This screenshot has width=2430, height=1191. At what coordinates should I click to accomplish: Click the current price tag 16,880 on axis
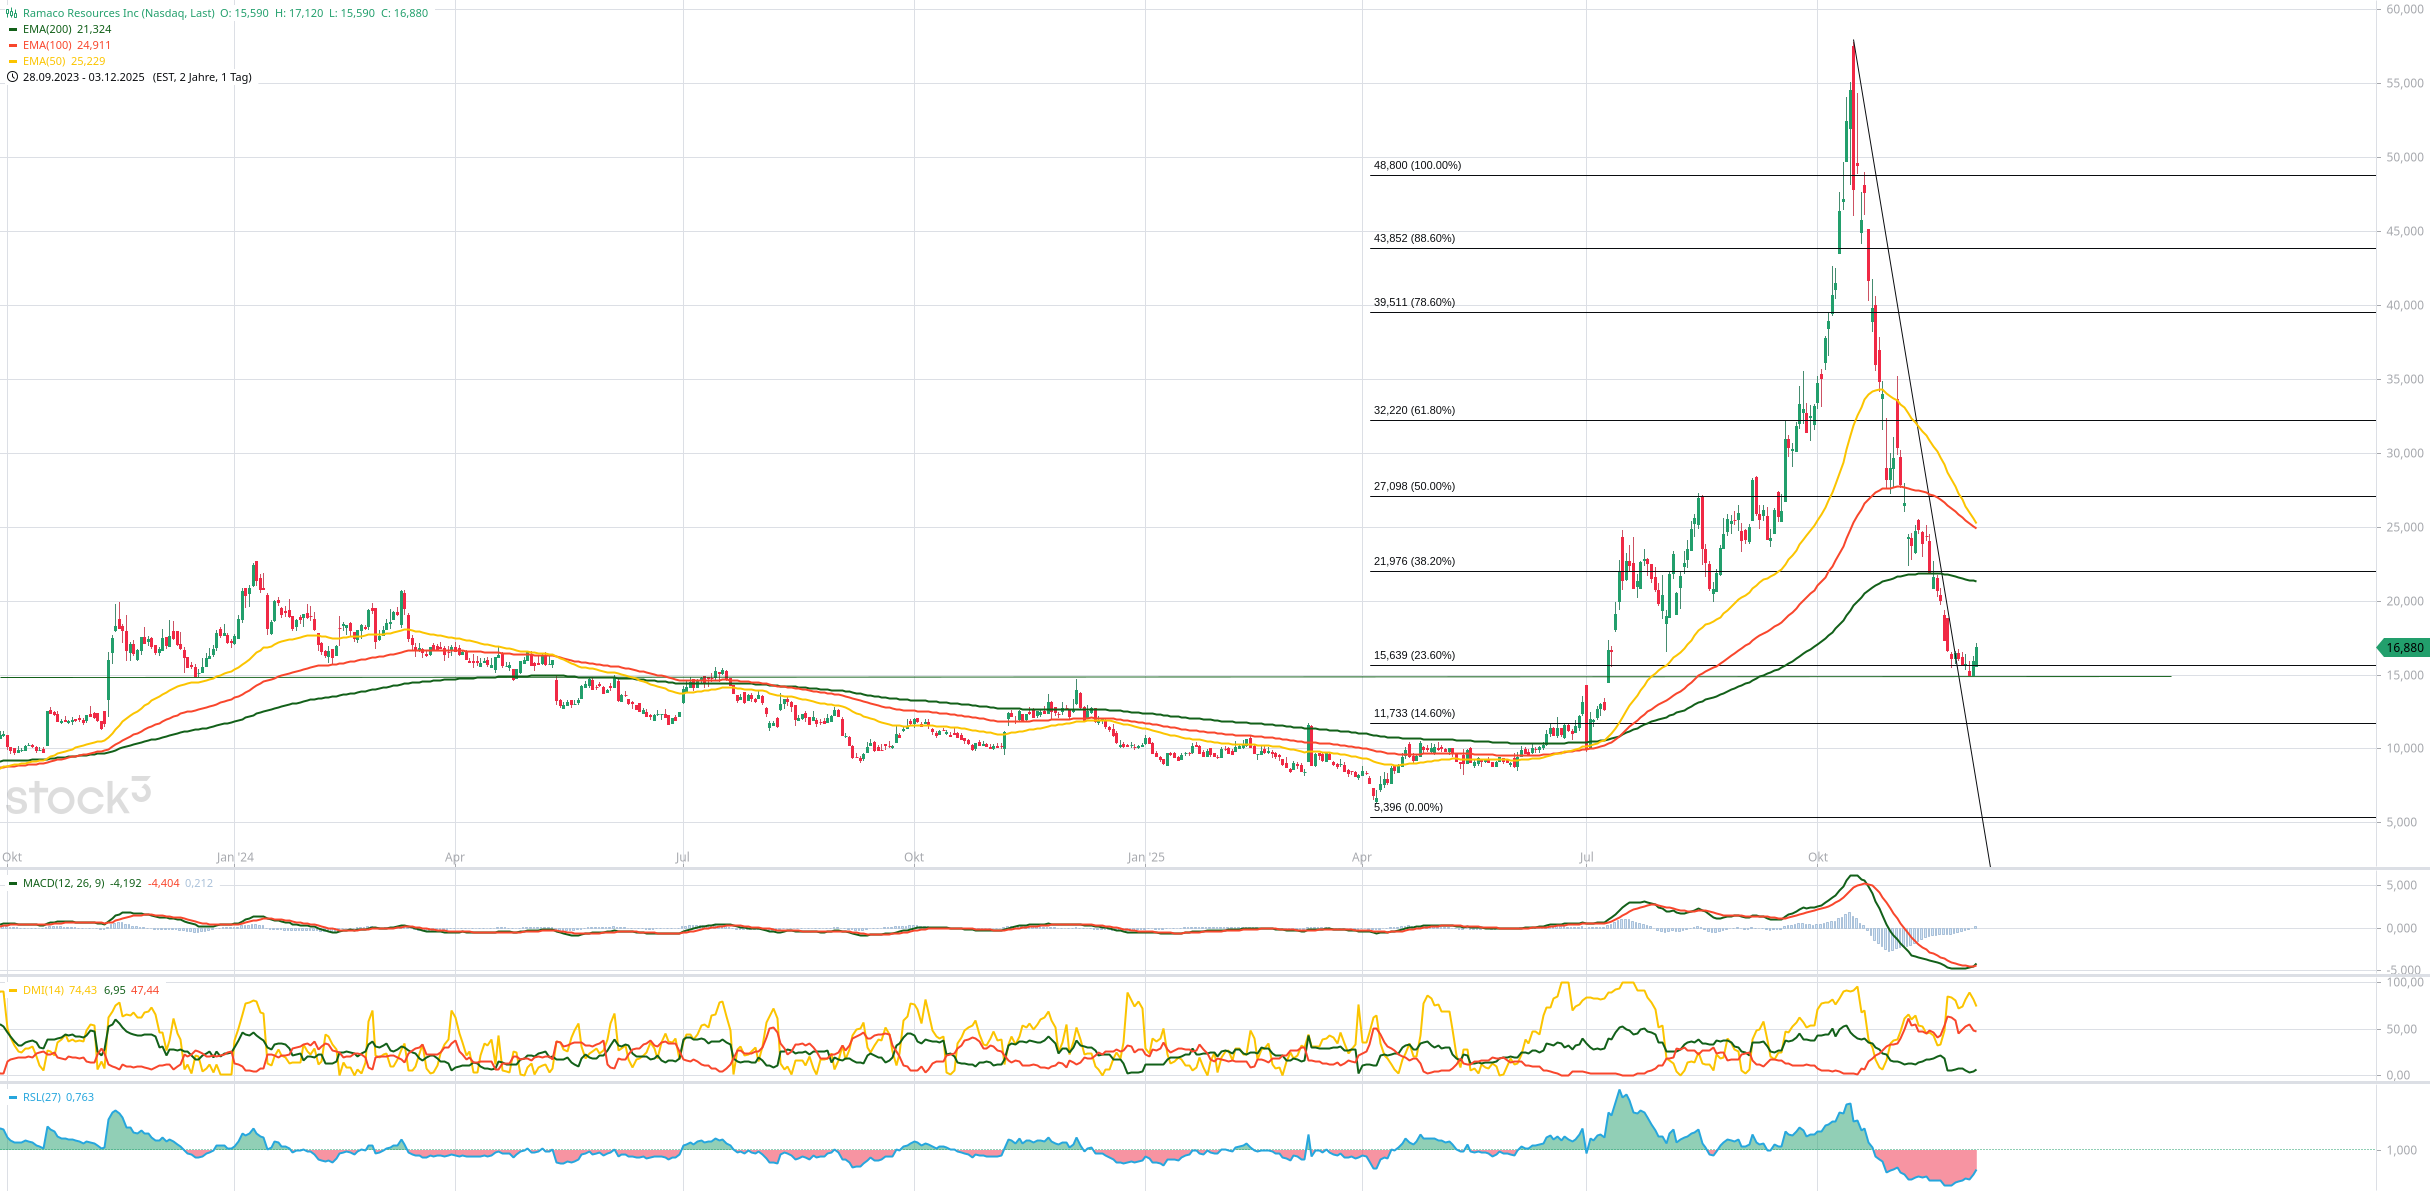pyautogui.click(x=2403, y=648)
